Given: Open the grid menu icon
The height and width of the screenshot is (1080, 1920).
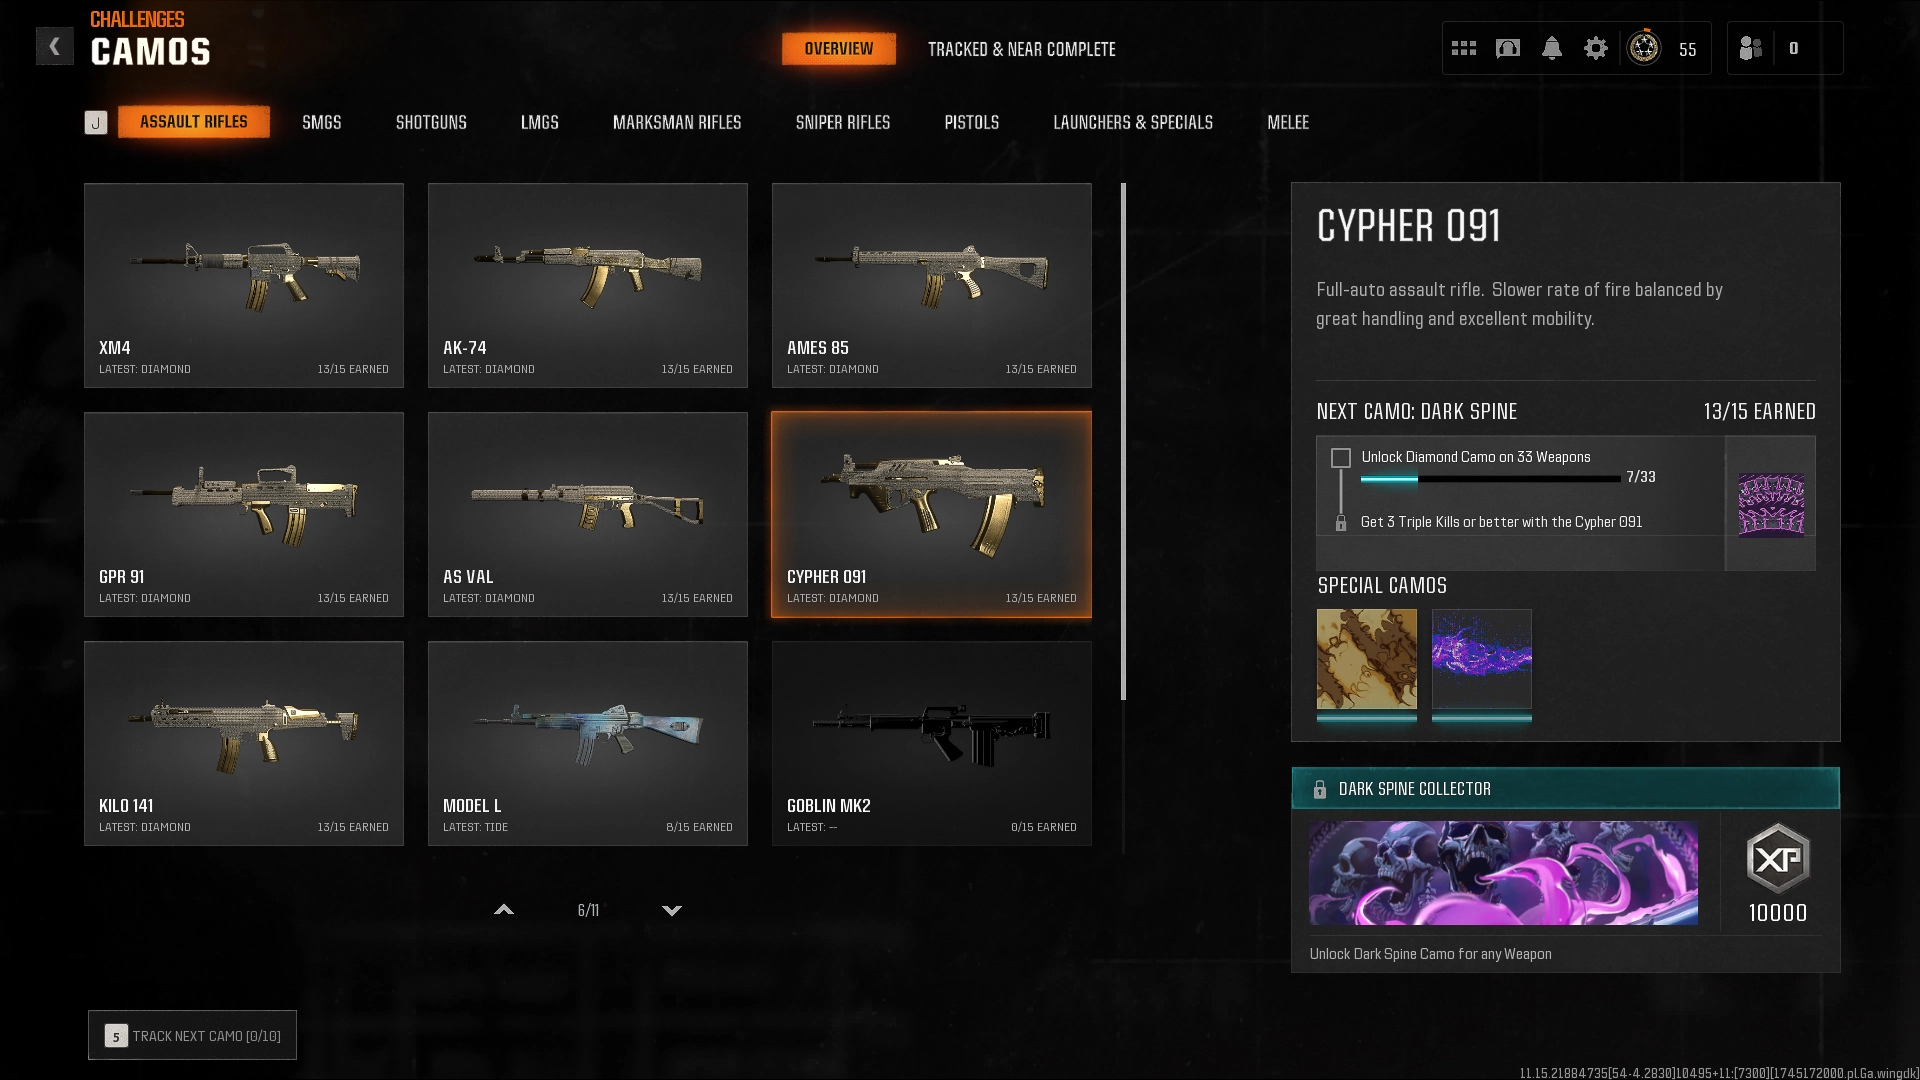Looking at the screenshot, I should [x=1464, y=48].
